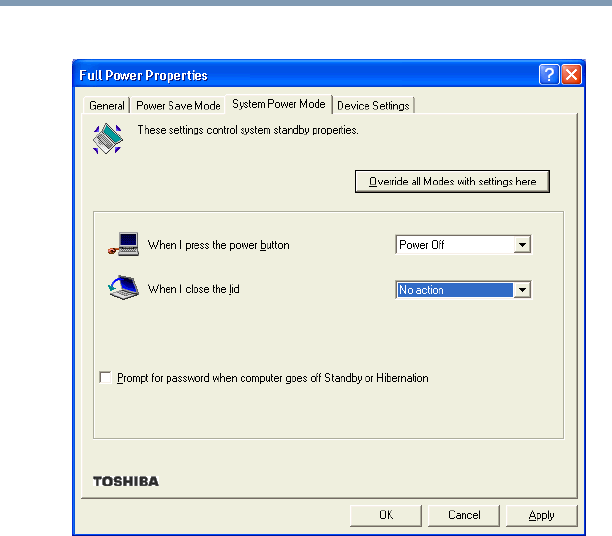The image size is (612, 536).
Task: Click the 'When I close the lid' label
Action: click(194, 289)
